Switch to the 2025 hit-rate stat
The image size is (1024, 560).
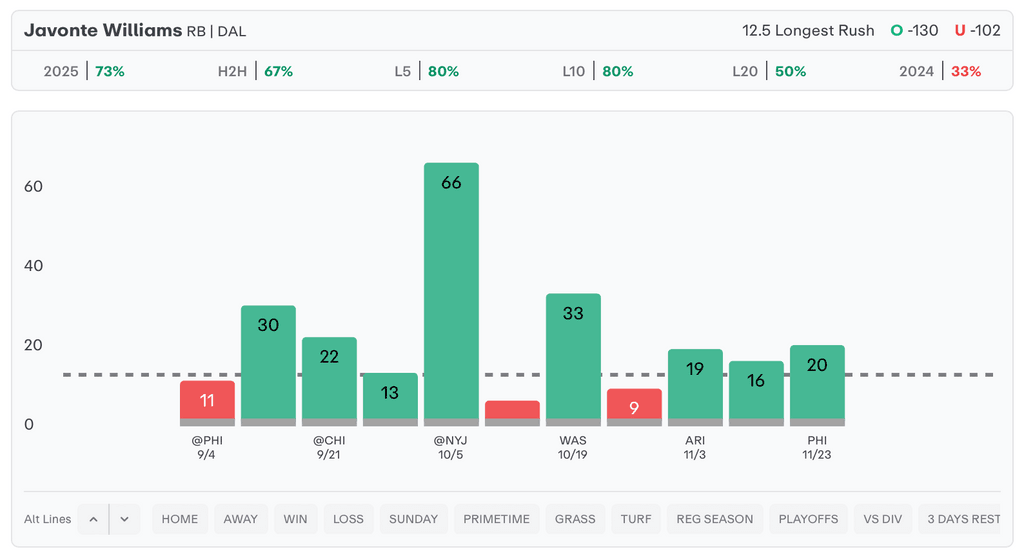click(84, 71)
